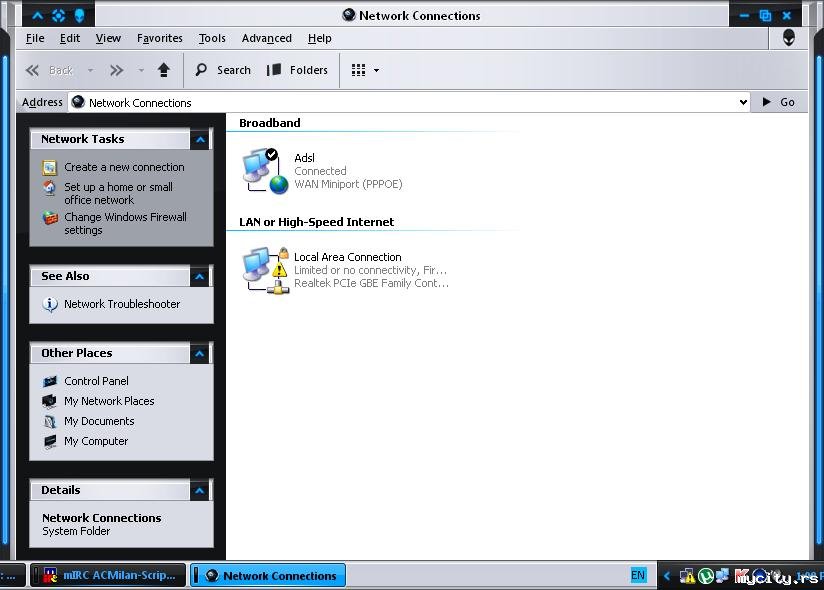
Task: Click Create a new connection link
Action: click(x=124, y=167)
